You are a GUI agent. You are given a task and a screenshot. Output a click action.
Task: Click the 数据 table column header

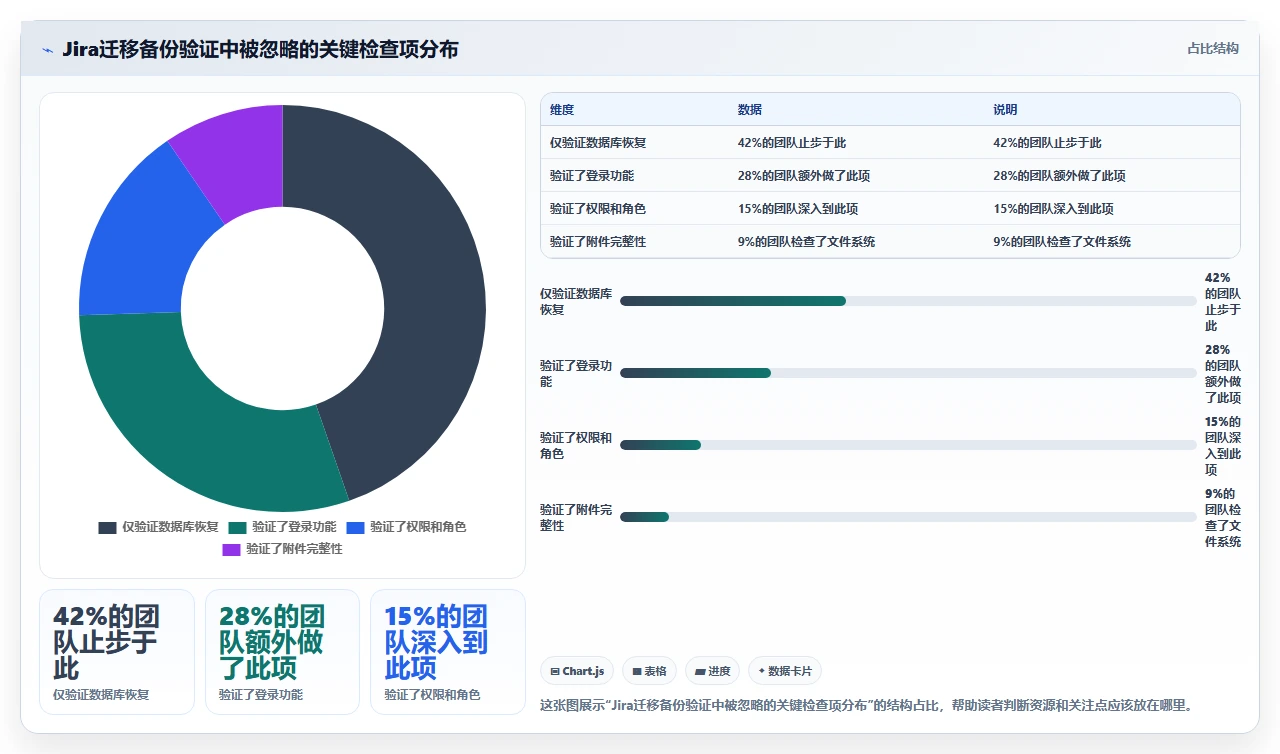750,110
